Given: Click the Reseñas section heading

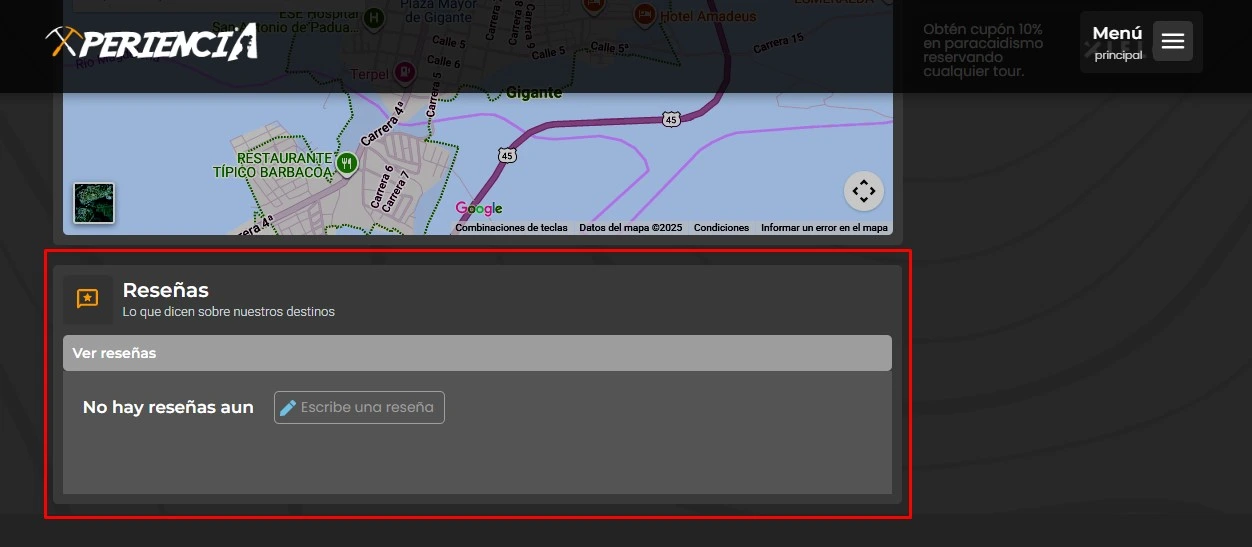Looking at the screenshot, I should point(165,290).
